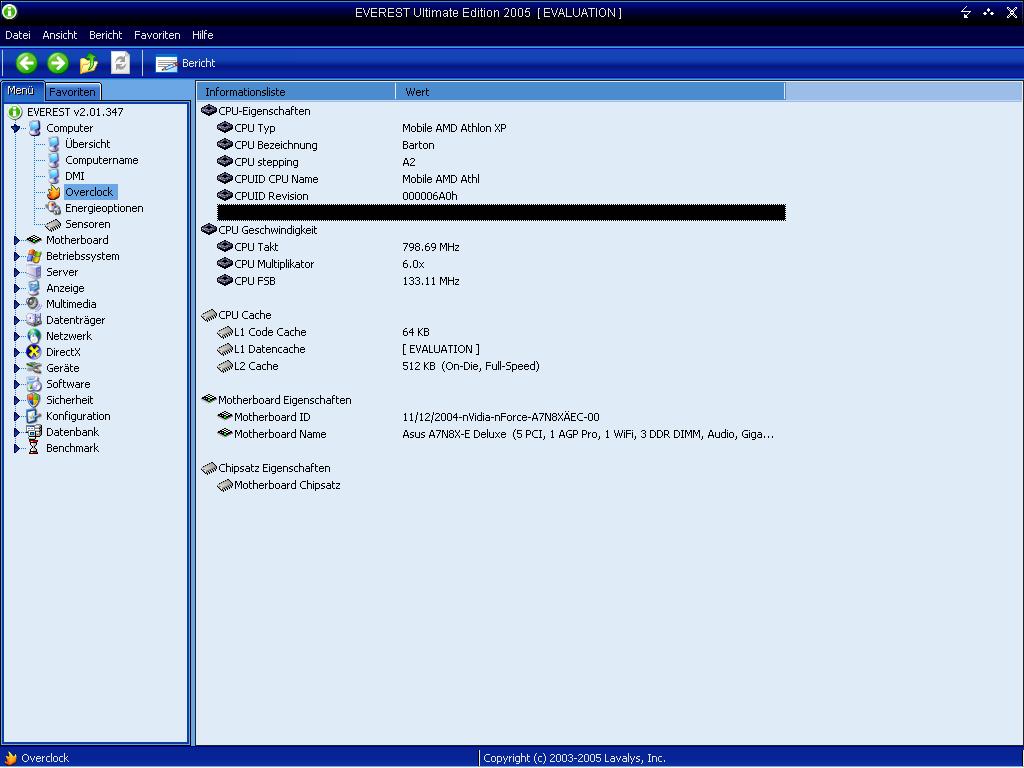Collapse the Computer tree node
Image resolution: width=1024 pixels, height=768 pixels.
click(16, 128)
